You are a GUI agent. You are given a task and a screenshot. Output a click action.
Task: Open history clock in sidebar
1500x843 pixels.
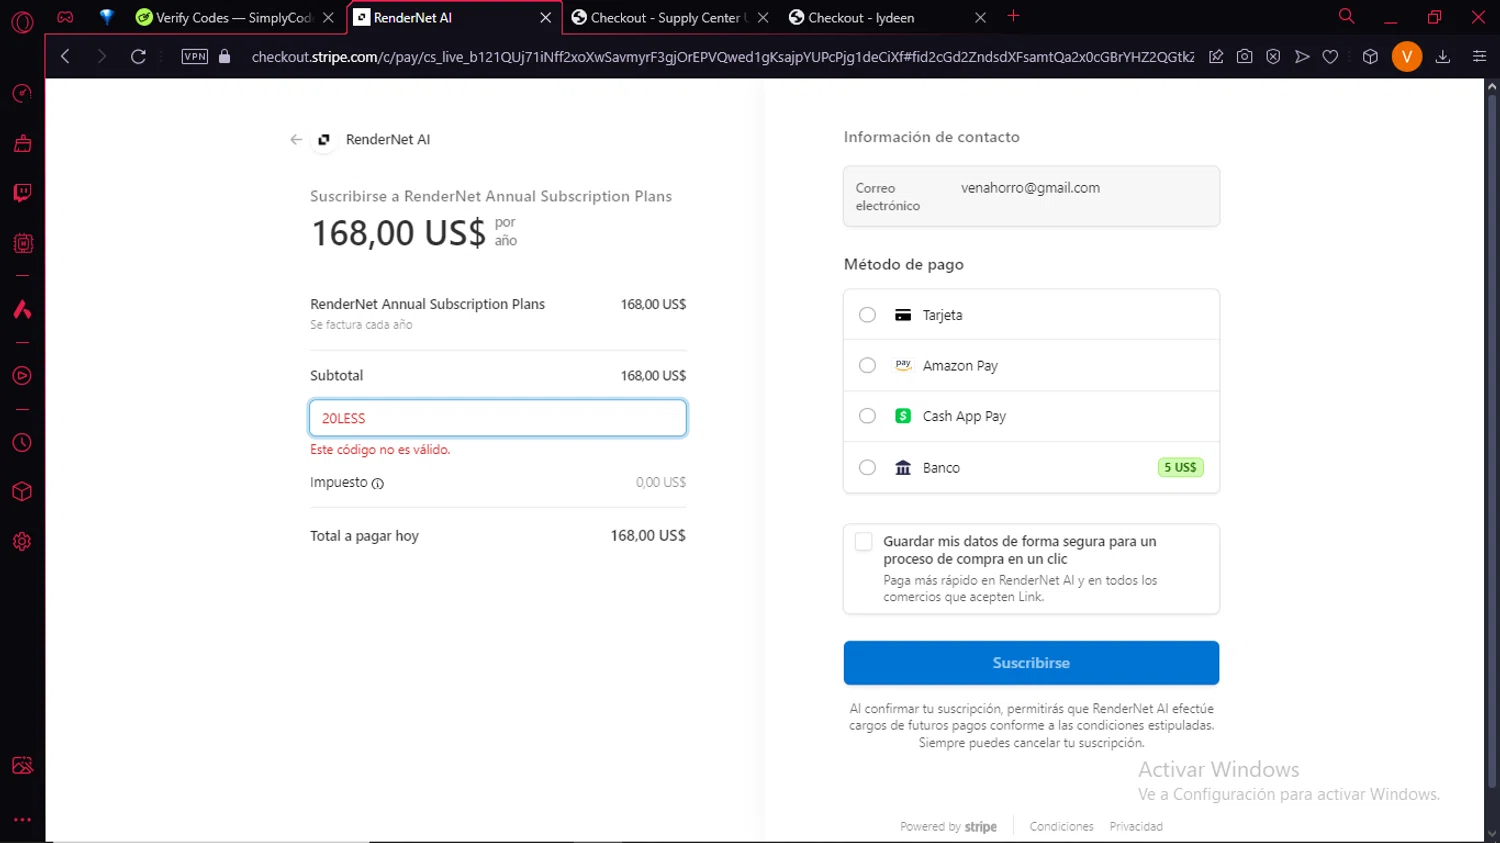22,443
